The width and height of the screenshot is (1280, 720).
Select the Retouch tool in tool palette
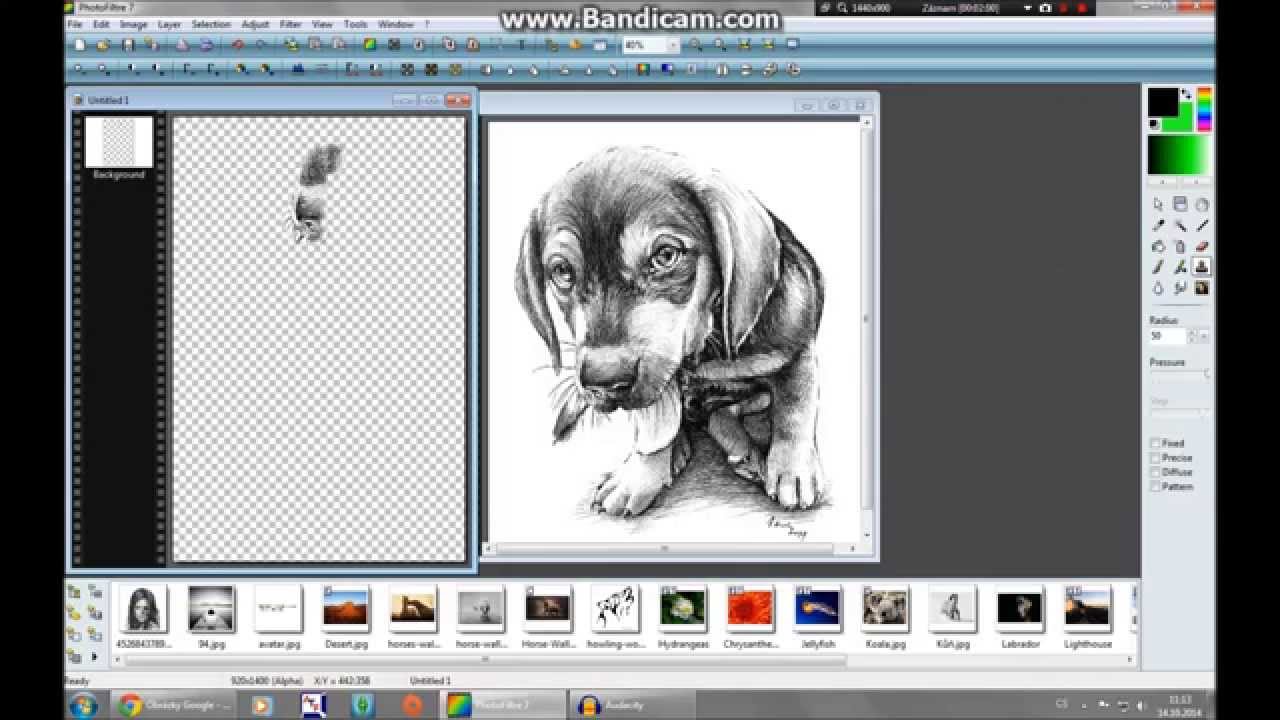click(1202, 288)
